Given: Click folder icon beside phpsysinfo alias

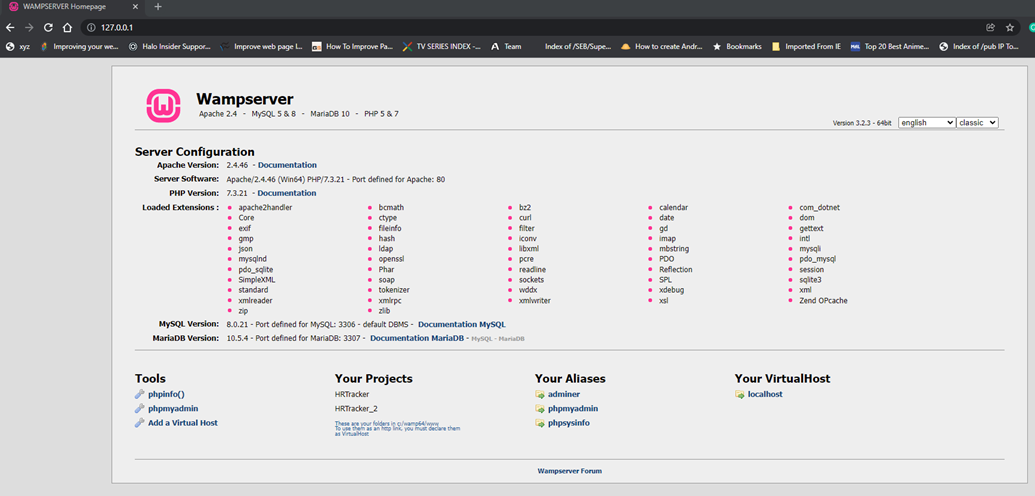Looking at the screenshot, I should [540, 423].
